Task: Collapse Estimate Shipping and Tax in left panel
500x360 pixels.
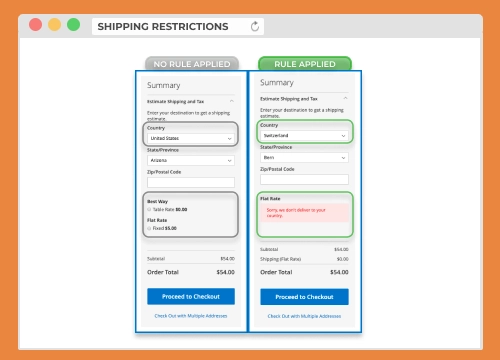Action: click(232, 101)
